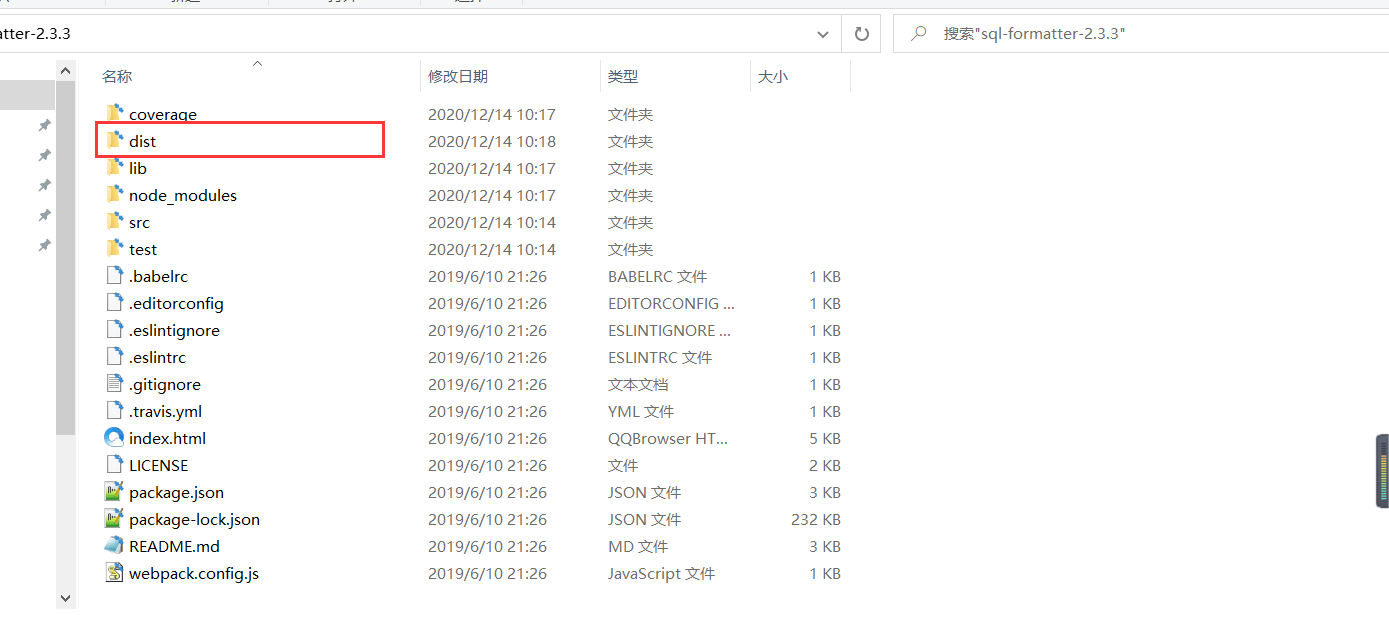Sort files by 名称 column

click(117, 76)
